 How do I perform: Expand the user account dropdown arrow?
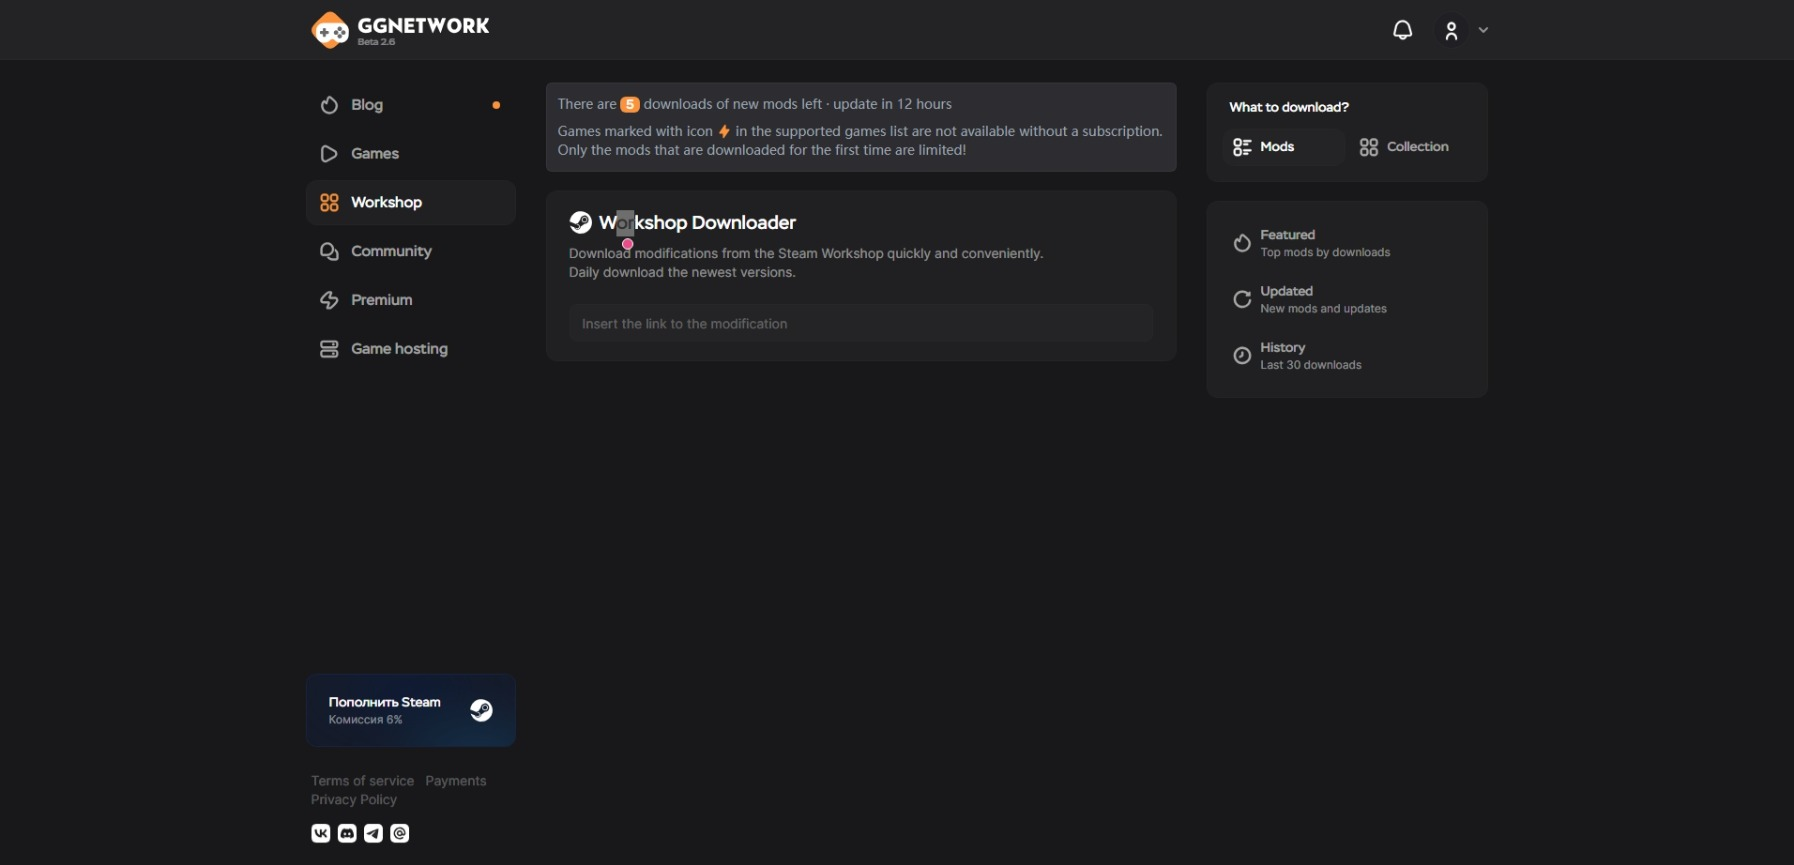tap(1484, 30)
